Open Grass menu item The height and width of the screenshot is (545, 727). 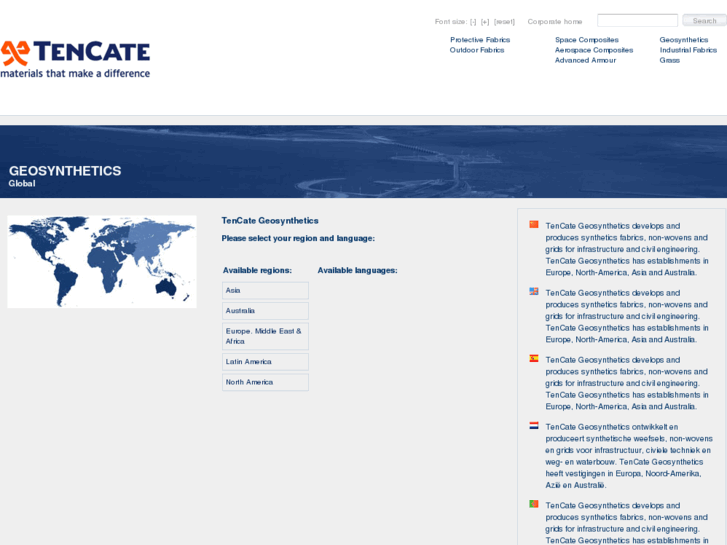(670, 60)
